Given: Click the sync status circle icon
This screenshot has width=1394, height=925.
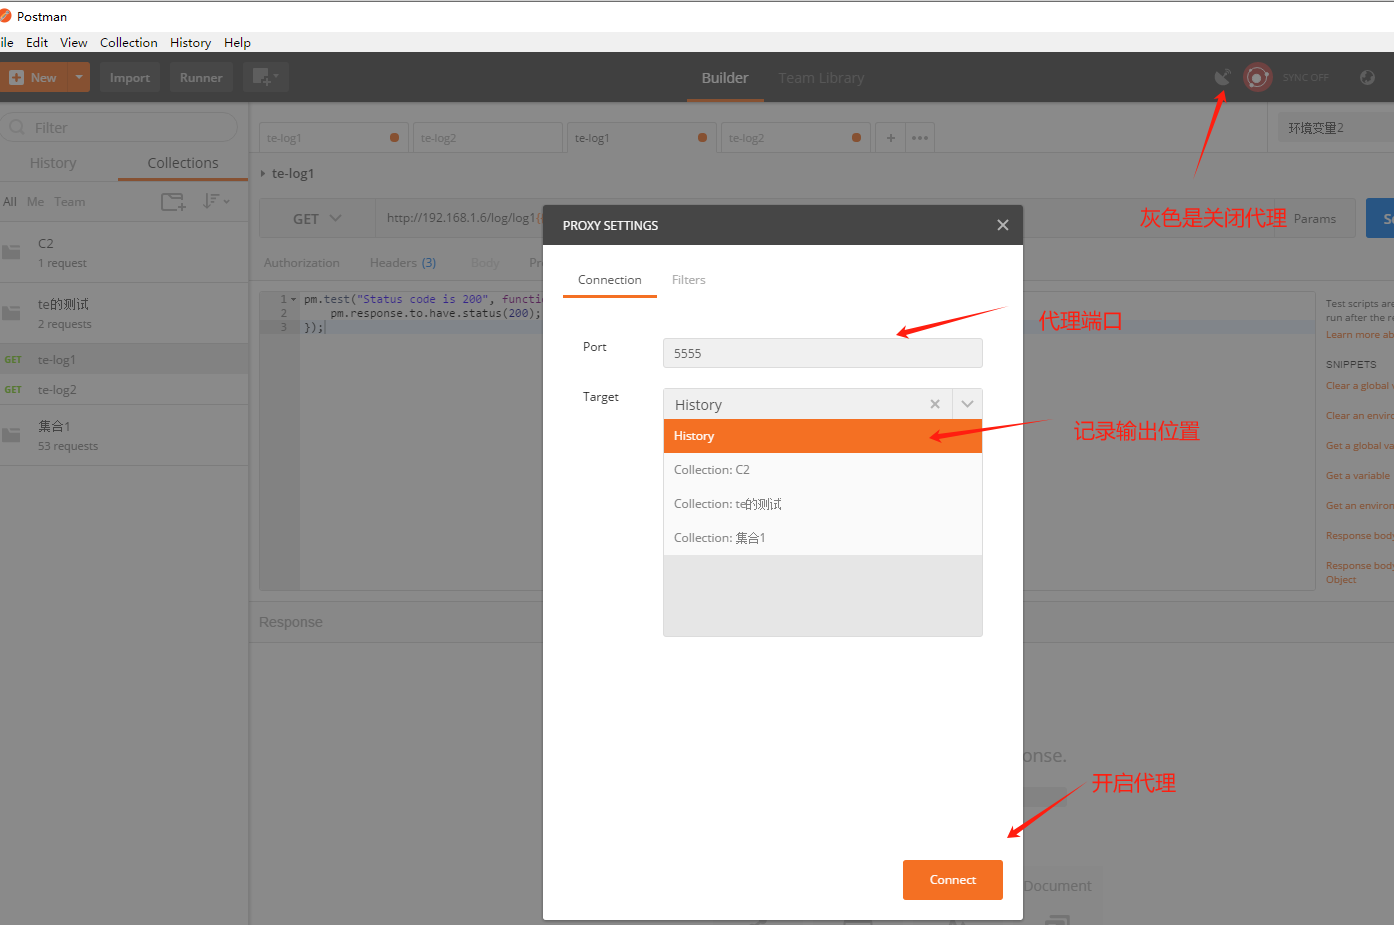Looking at the screenshot, I should coord(1257,77).
